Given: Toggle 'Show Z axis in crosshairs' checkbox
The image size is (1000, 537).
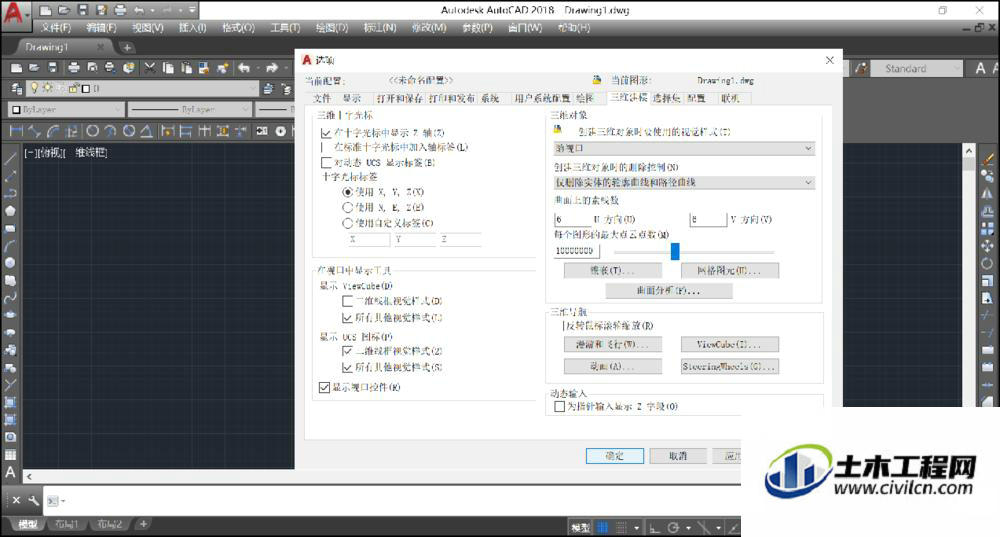Looking at the screenshot, I should coord(326,133).
